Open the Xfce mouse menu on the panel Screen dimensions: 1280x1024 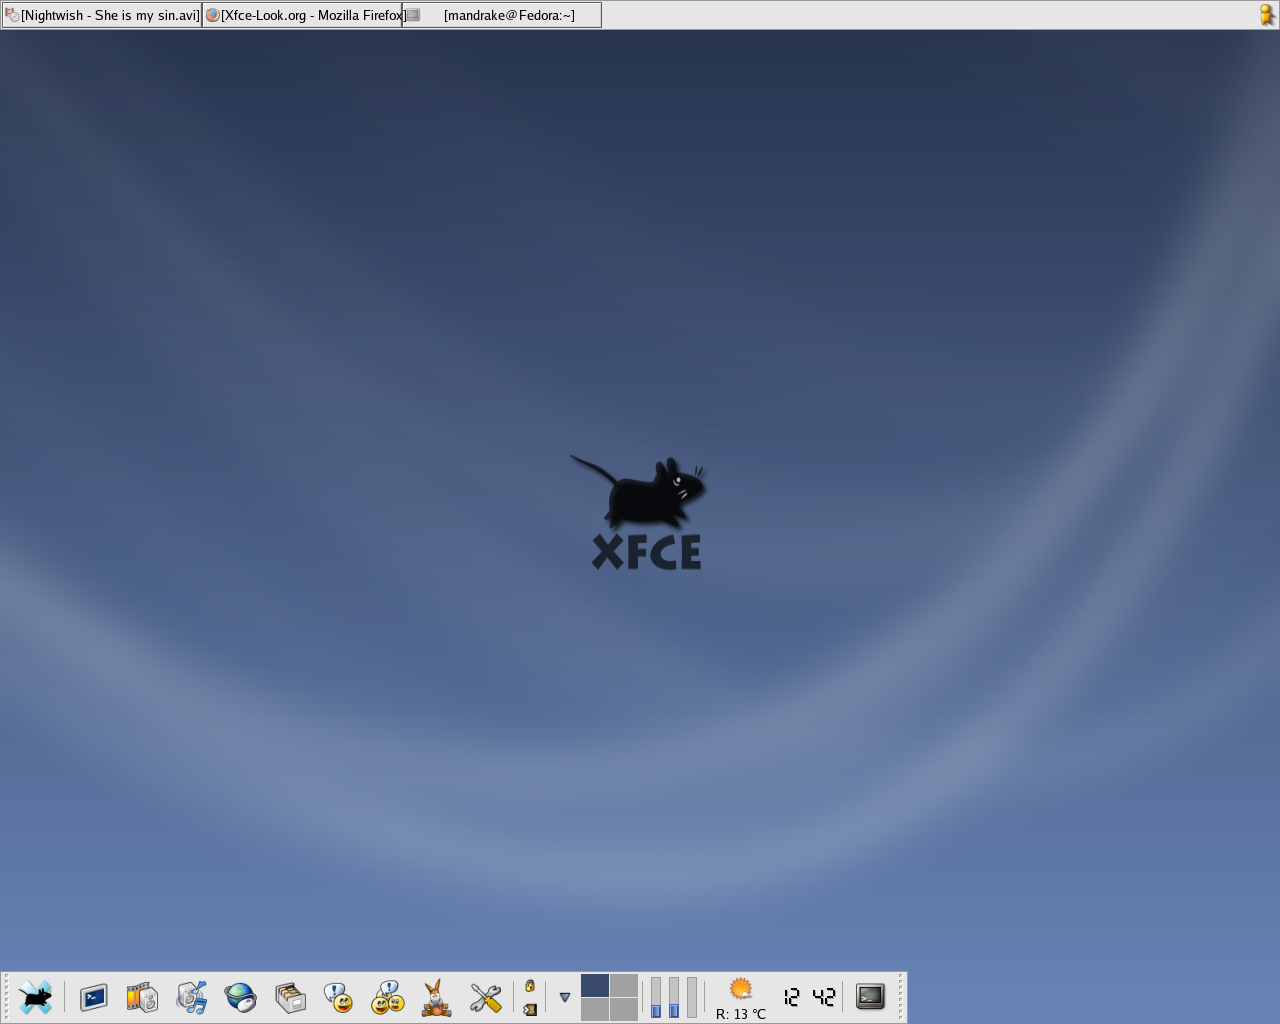[36, 997]
